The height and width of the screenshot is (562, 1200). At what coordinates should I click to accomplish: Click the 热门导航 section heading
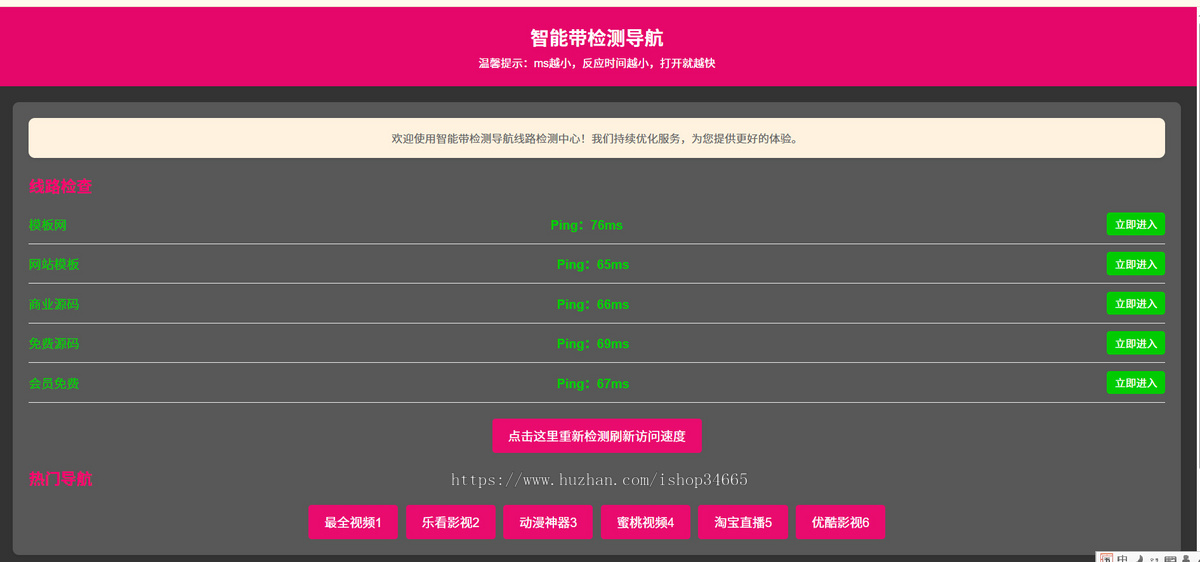coord(61,479)
